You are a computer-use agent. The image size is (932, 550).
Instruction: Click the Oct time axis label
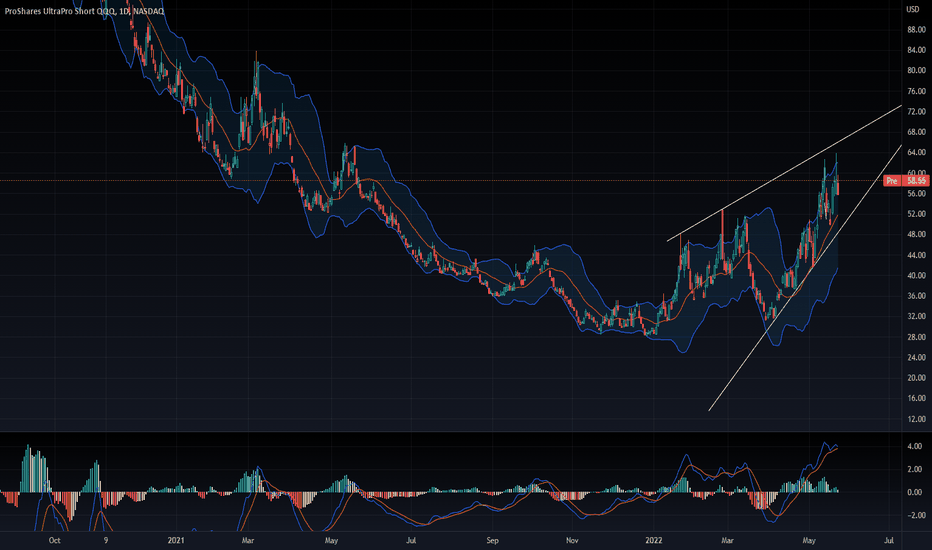click(x=54, y=540)
